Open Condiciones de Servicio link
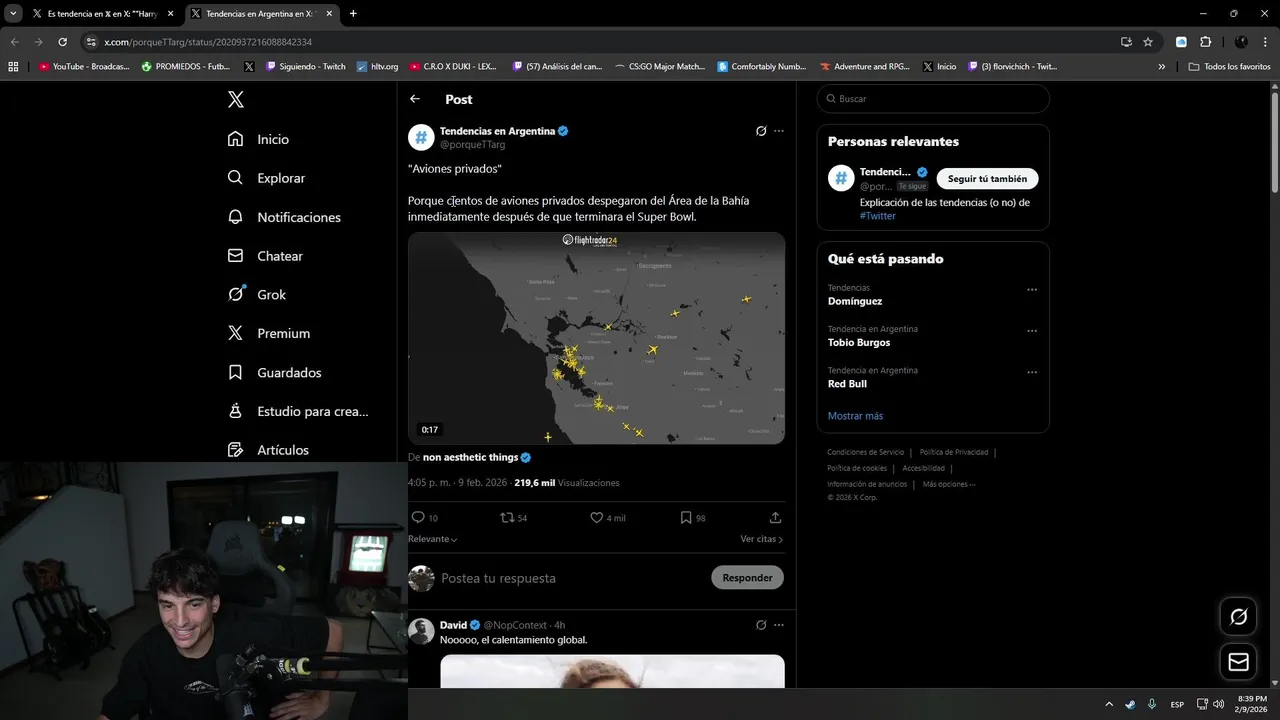Viewport: 1280px width, 720px height. pyautogui.click(x=865, y=452)
